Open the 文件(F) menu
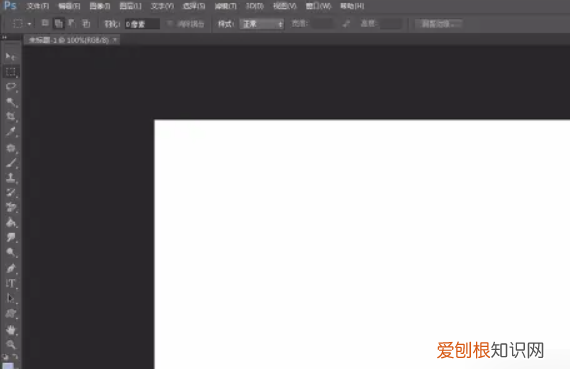This screenshot has width=570, height=369. click(x=37, y=6)
